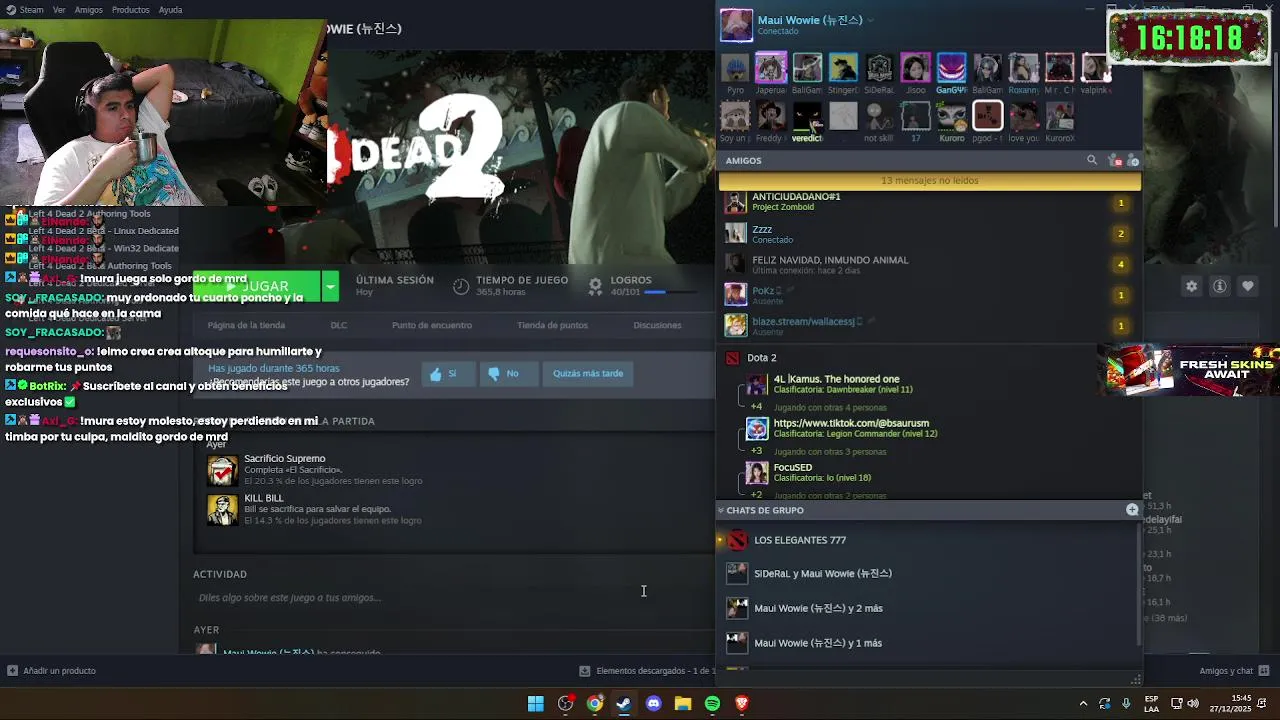Open game info icon in library
This screenshot has width=1280, height=720.
tap(1219, 286)
